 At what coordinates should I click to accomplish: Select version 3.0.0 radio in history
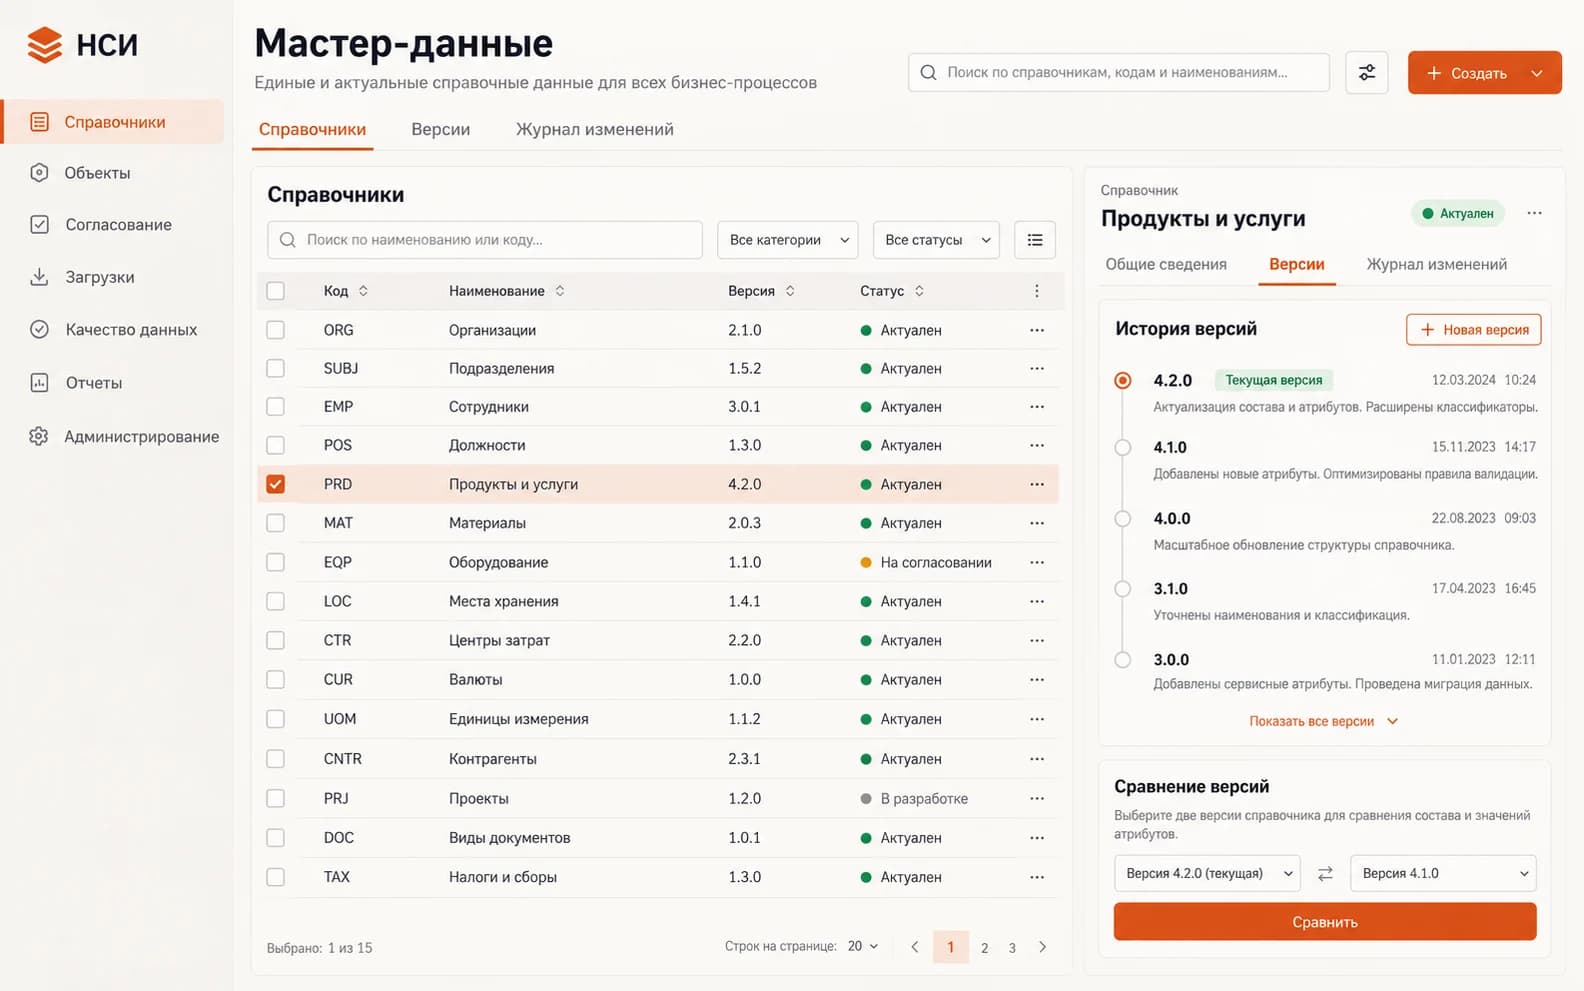(x=1123, y=660)
